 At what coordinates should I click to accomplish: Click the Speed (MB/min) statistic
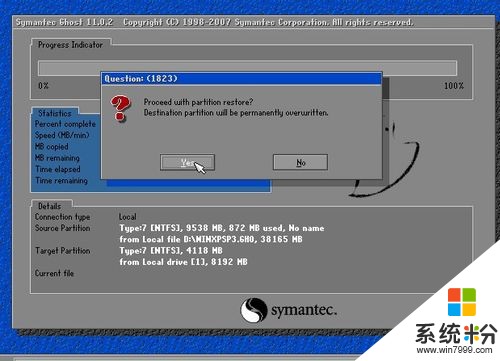62,135
